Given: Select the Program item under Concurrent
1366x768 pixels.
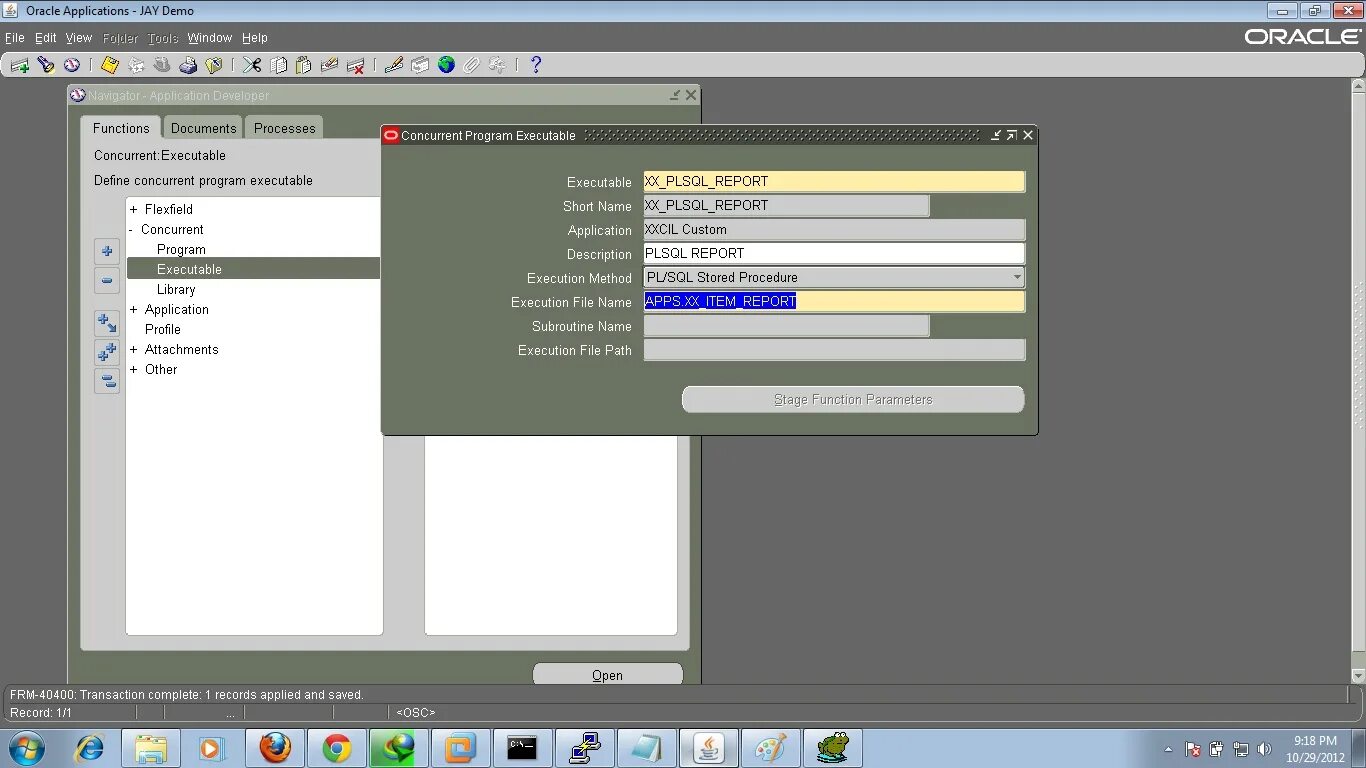Looking at the screenshot, I should click(181, 250).
